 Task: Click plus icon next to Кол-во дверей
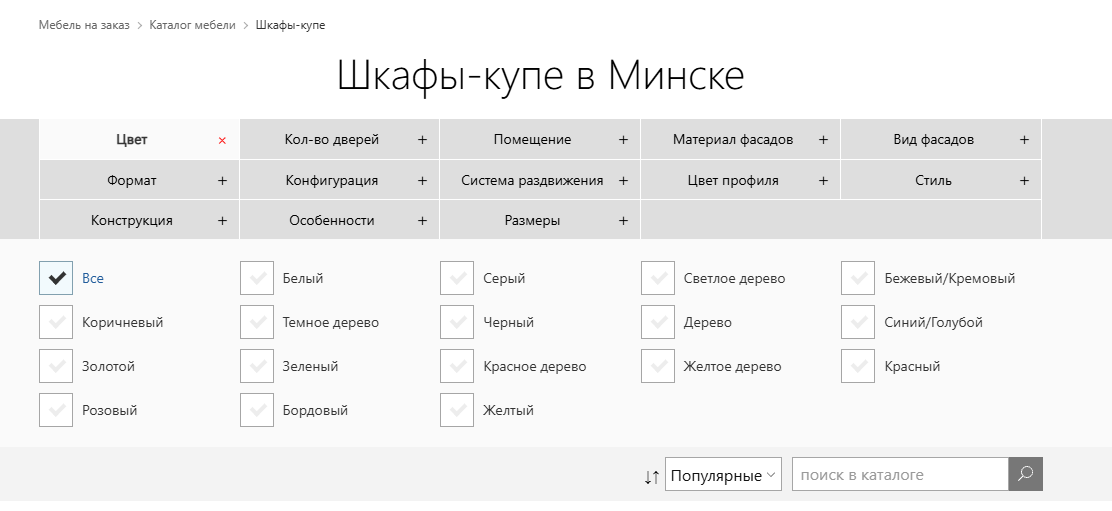(x=422, y=140)
